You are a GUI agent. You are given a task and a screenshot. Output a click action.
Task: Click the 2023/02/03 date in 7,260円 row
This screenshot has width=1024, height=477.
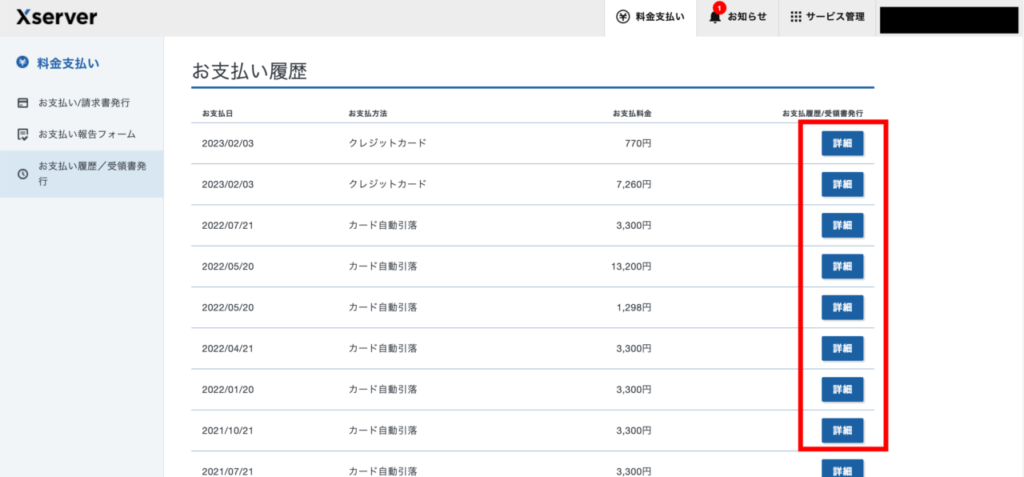[227, 184]
